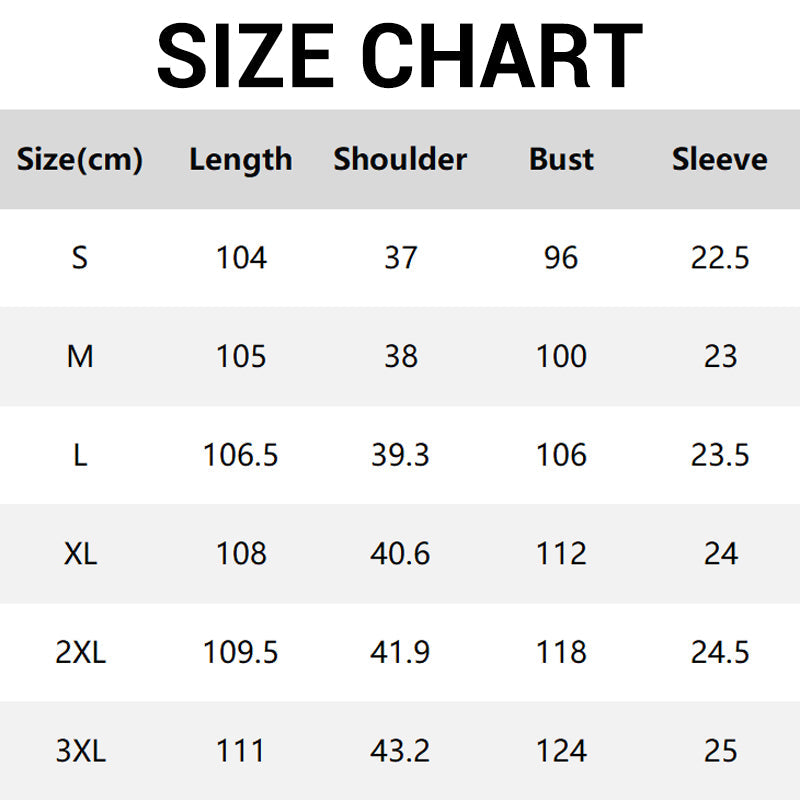800x800 pixels.
Task: Select the 3XL size row label
Action: pyautogui.click(x=80, y=751)
